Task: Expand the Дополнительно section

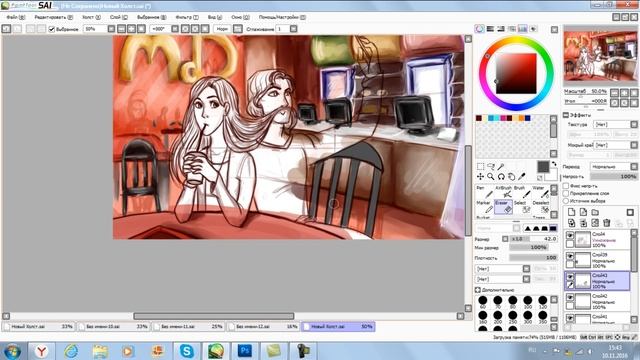Action: point(478,290)
